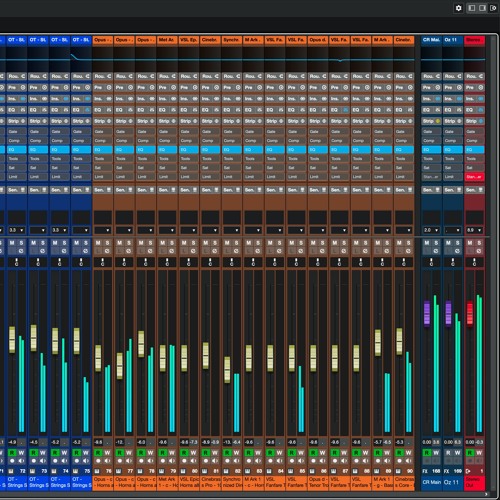Viewport: 500px width, 500px height.
Task: Open latency dropdown showing 3.3 on channel 72
Action: tap(17, 230)
